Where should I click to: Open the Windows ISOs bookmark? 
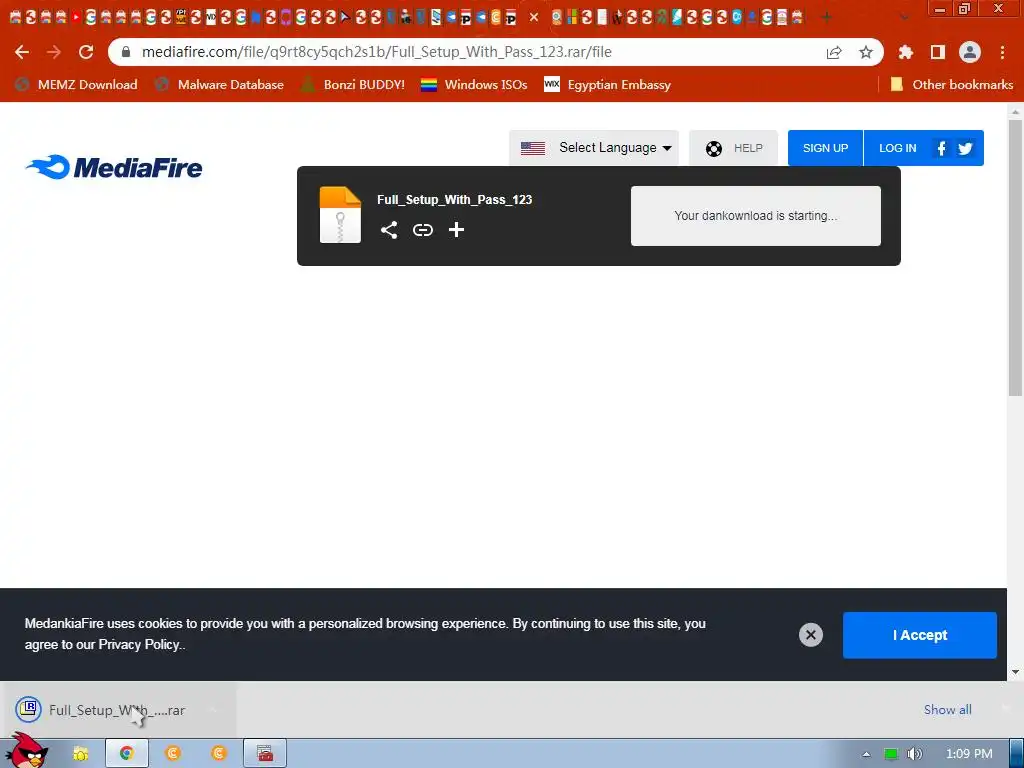[x=474, y=85]
